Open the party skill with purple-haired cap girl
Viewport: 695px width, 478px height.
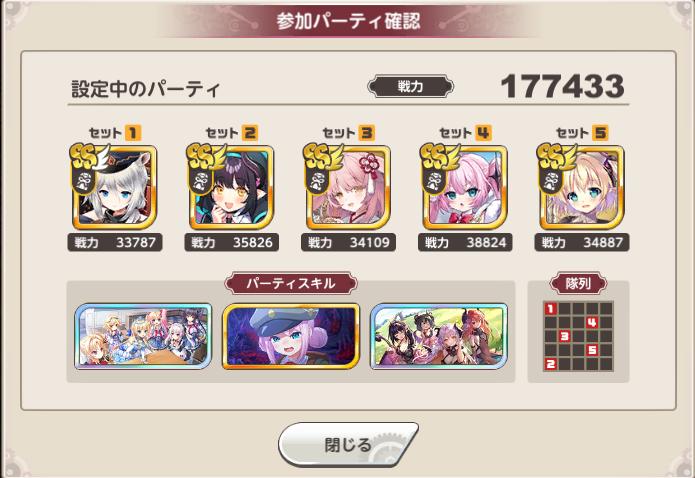291,336
